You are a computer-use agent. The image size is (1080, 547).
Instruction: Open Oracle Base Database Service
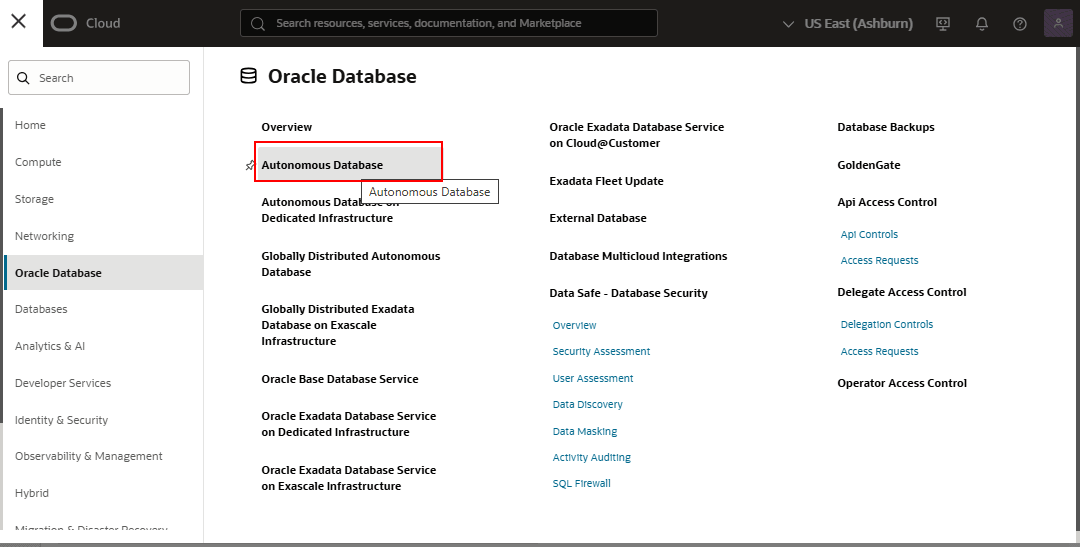pos(340,379)
